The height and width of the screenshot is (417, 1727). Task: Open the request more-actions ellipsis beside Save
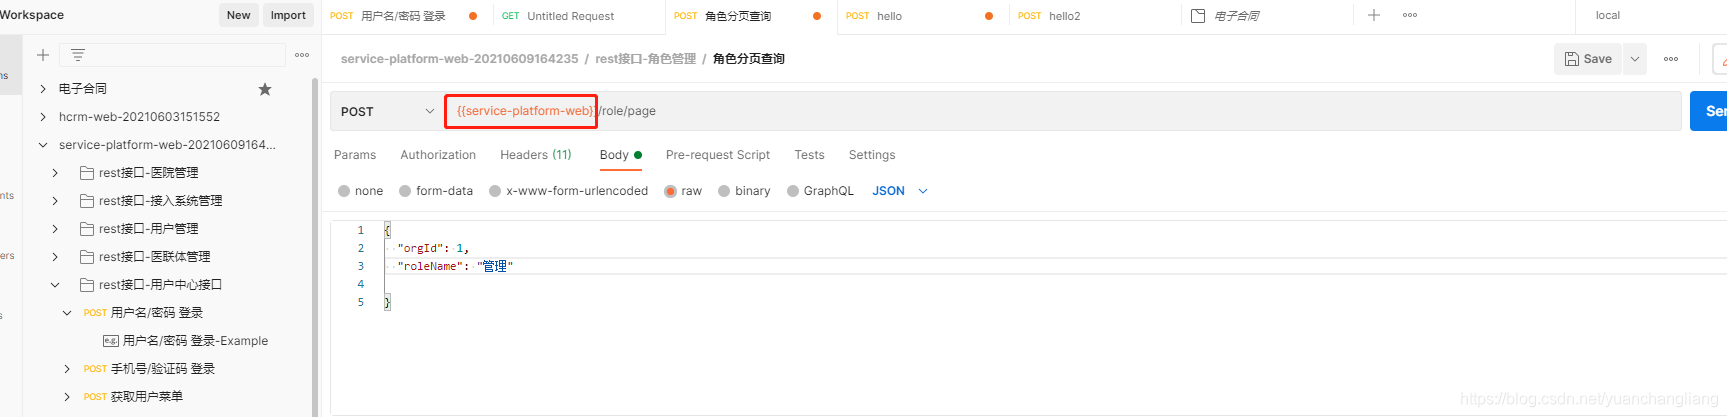pos(1671,59)
